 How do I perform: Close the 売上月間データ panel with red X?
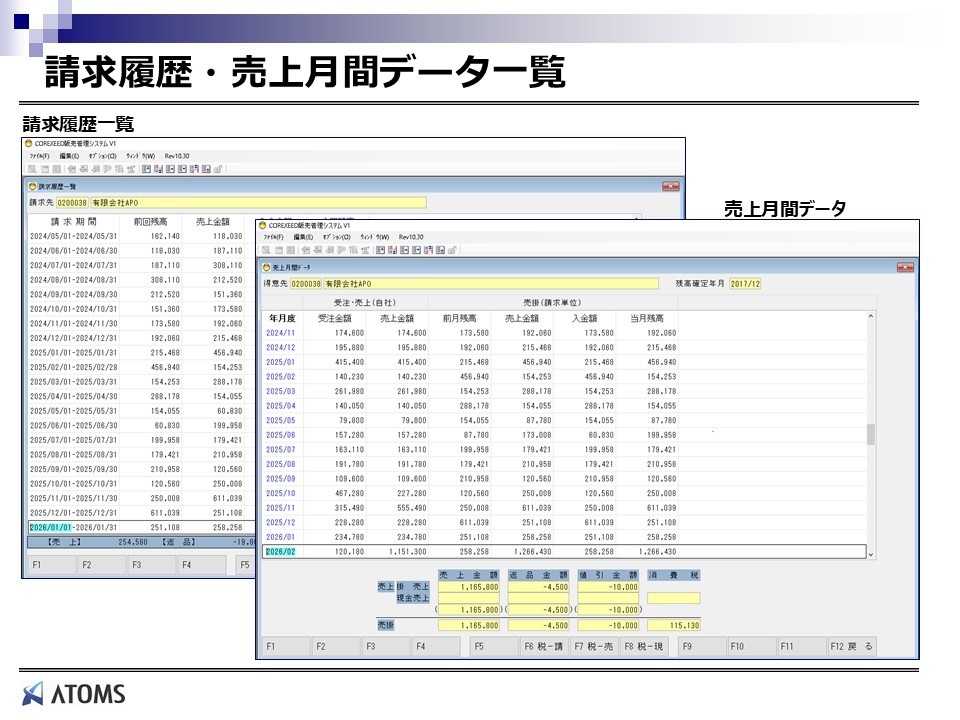905,268
